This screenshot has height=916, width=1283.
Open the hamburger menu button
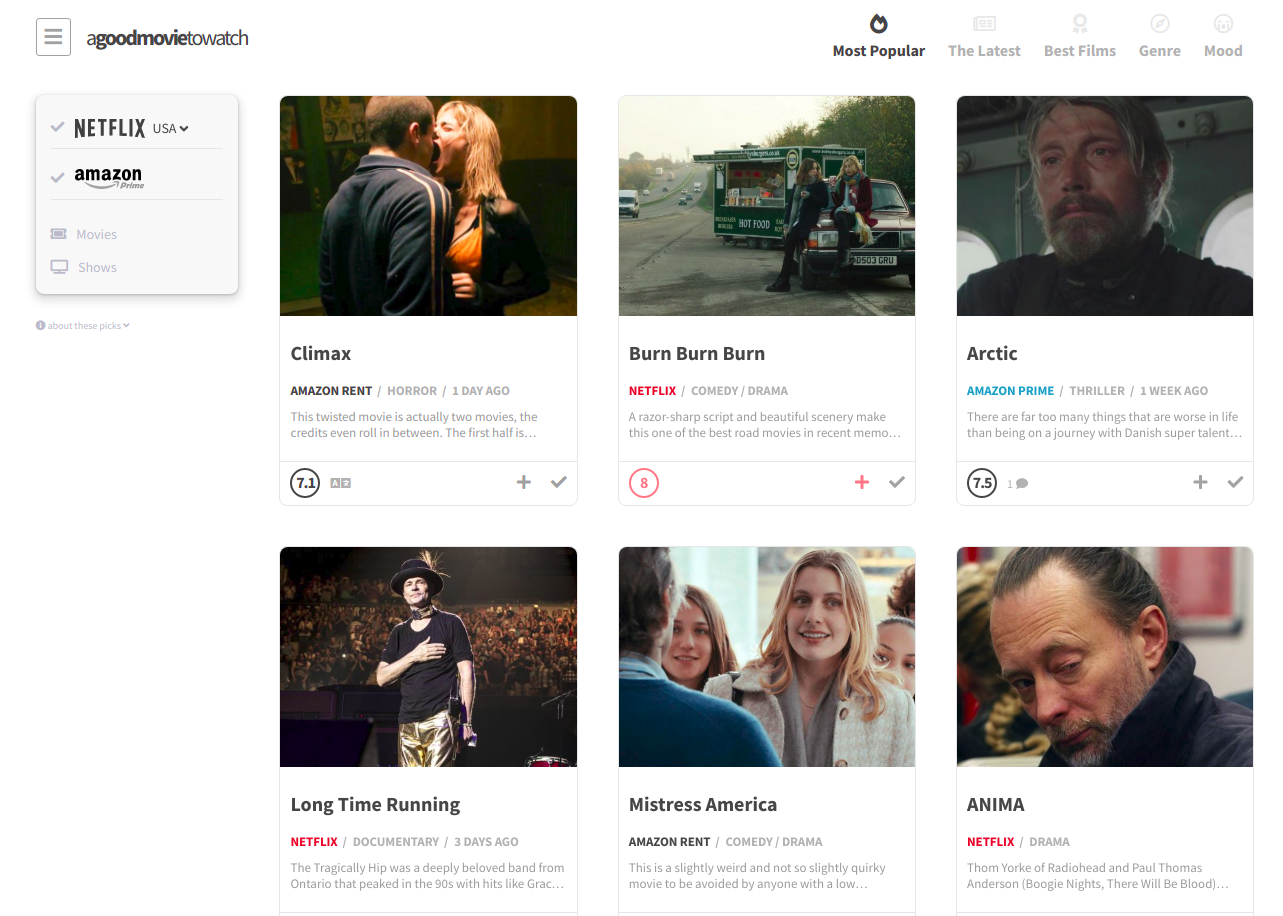(x=53, y=37)
